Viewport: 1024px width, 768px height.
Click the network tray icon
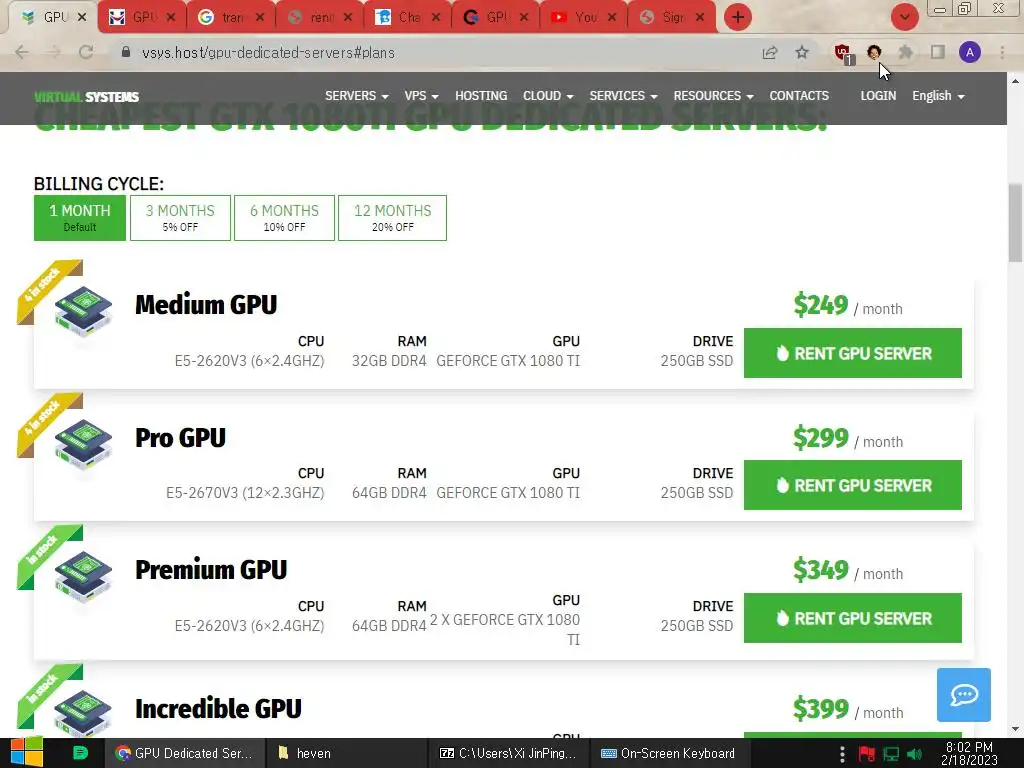(891, 754)
